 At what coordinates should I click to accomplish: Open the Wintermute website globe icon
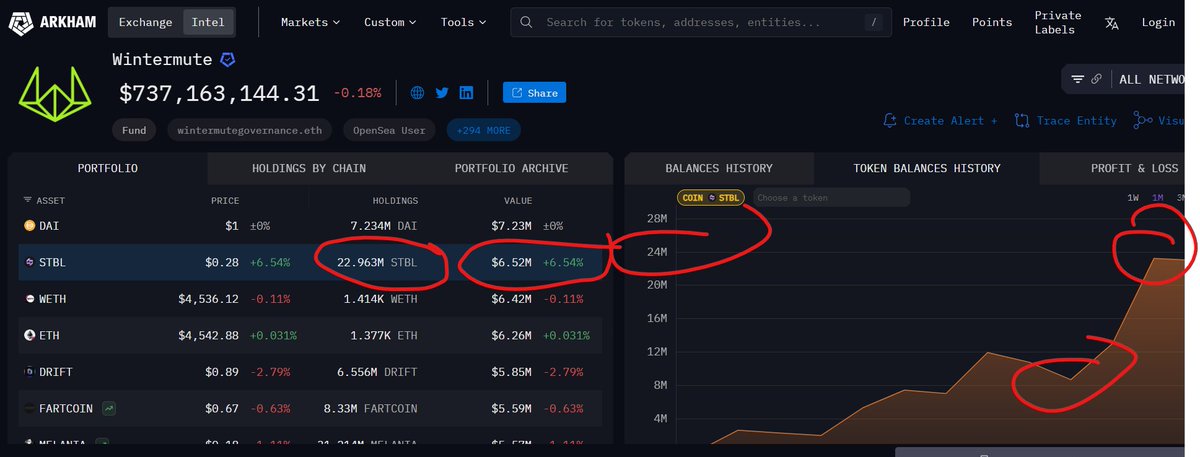click(x=417, y=93)
